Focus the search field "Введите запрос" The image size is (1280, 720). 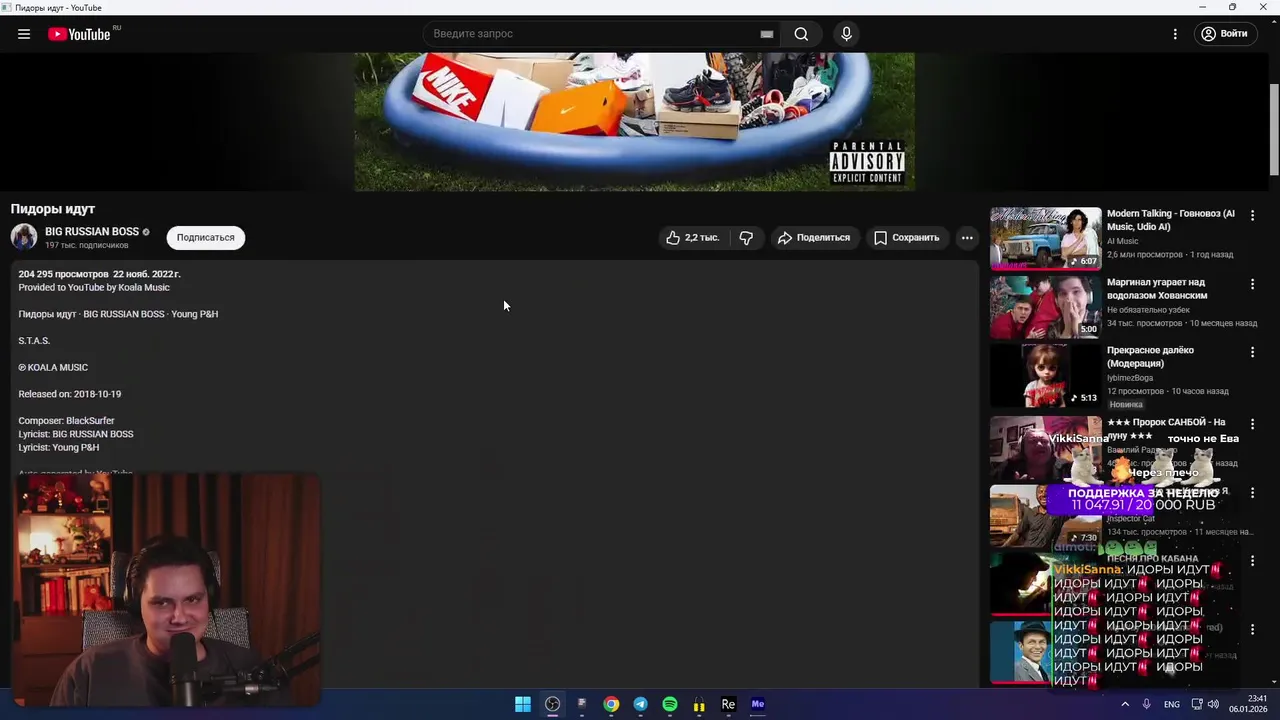pyautogui.click(x=590, y=34)
